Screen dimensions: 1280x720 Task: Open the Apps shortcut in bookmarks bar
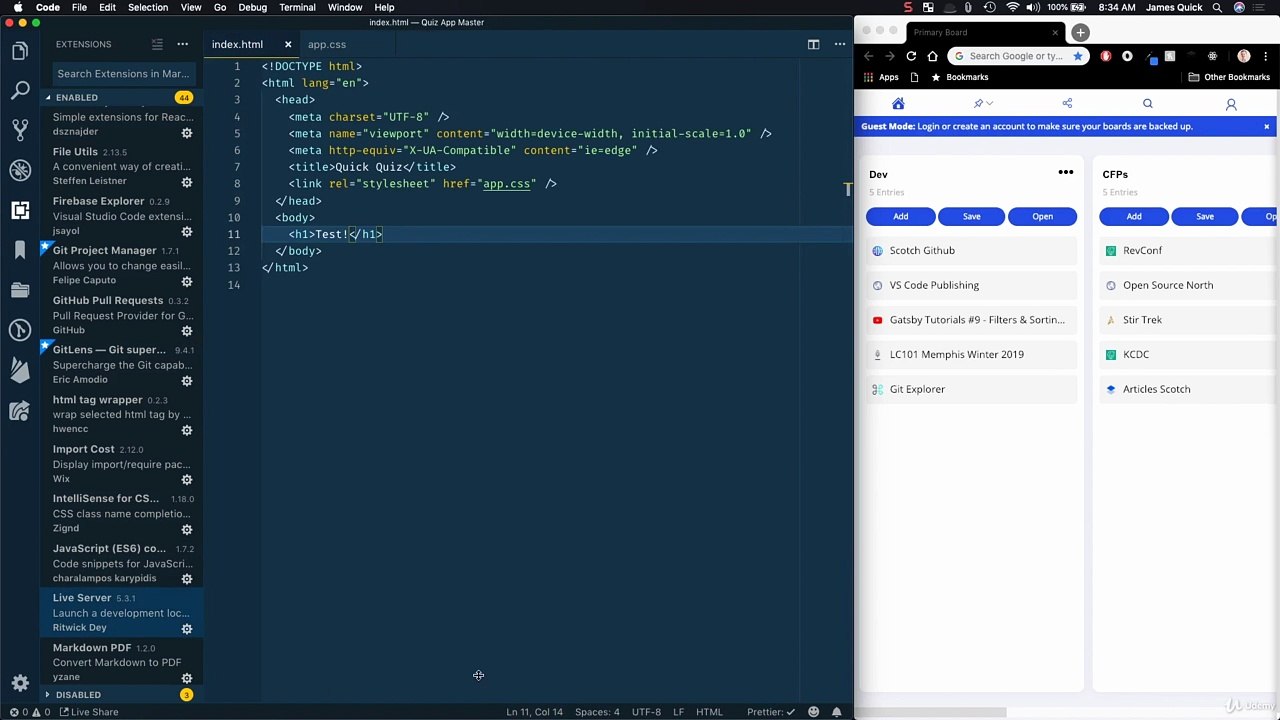[x=881, y=77]
